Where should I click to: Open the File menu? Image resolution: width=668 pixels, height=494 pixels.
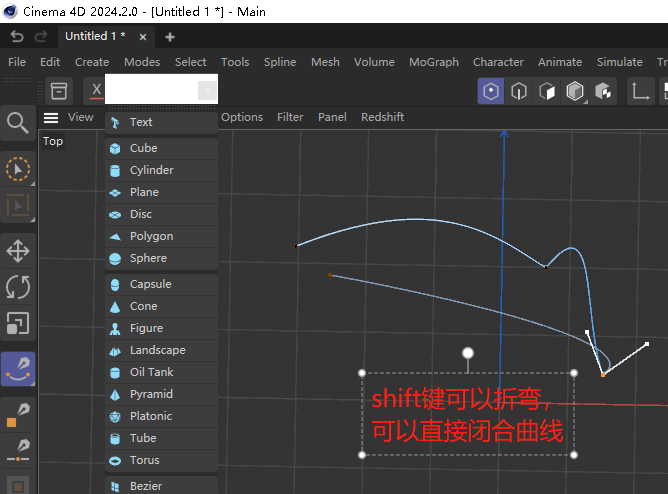pos(17,62)
